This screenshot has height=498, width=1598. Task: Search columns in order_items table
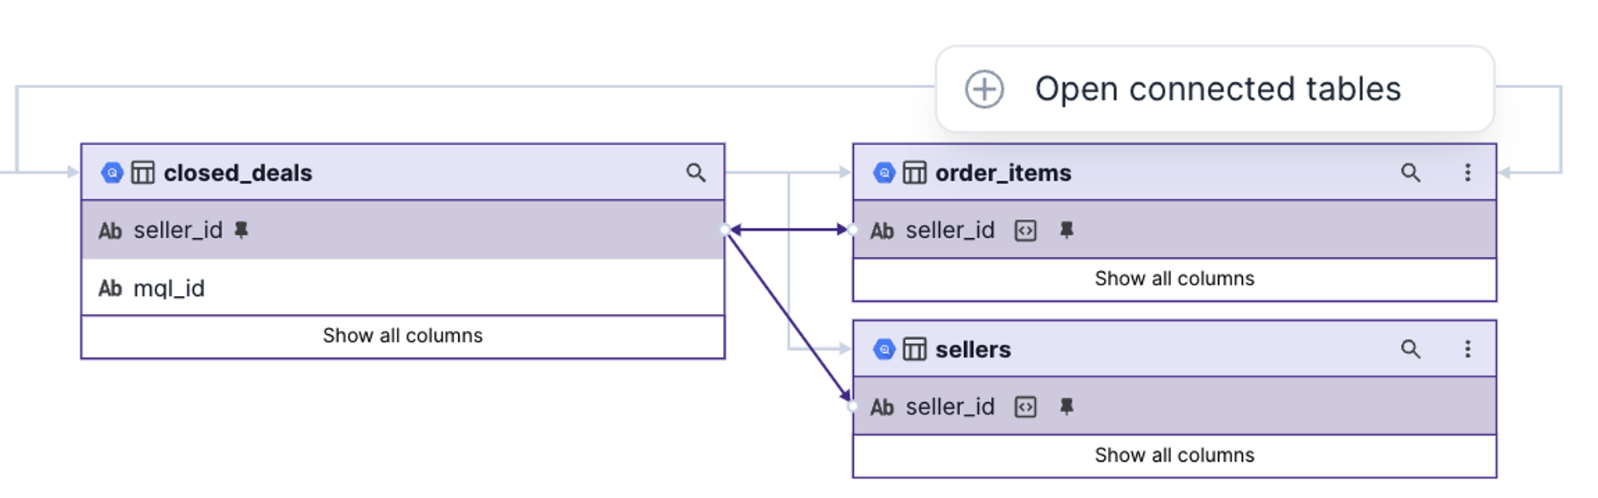(1410, 173)
